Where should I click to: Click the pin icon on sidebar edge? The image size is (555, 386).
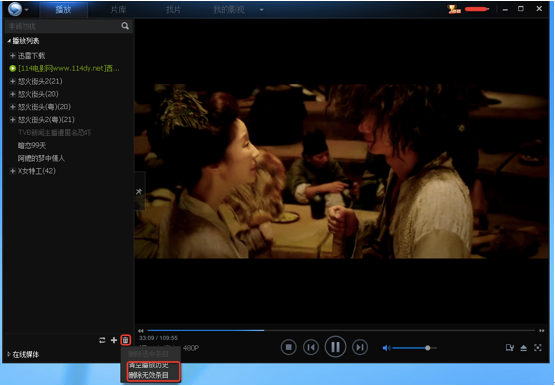click(139, 191)
